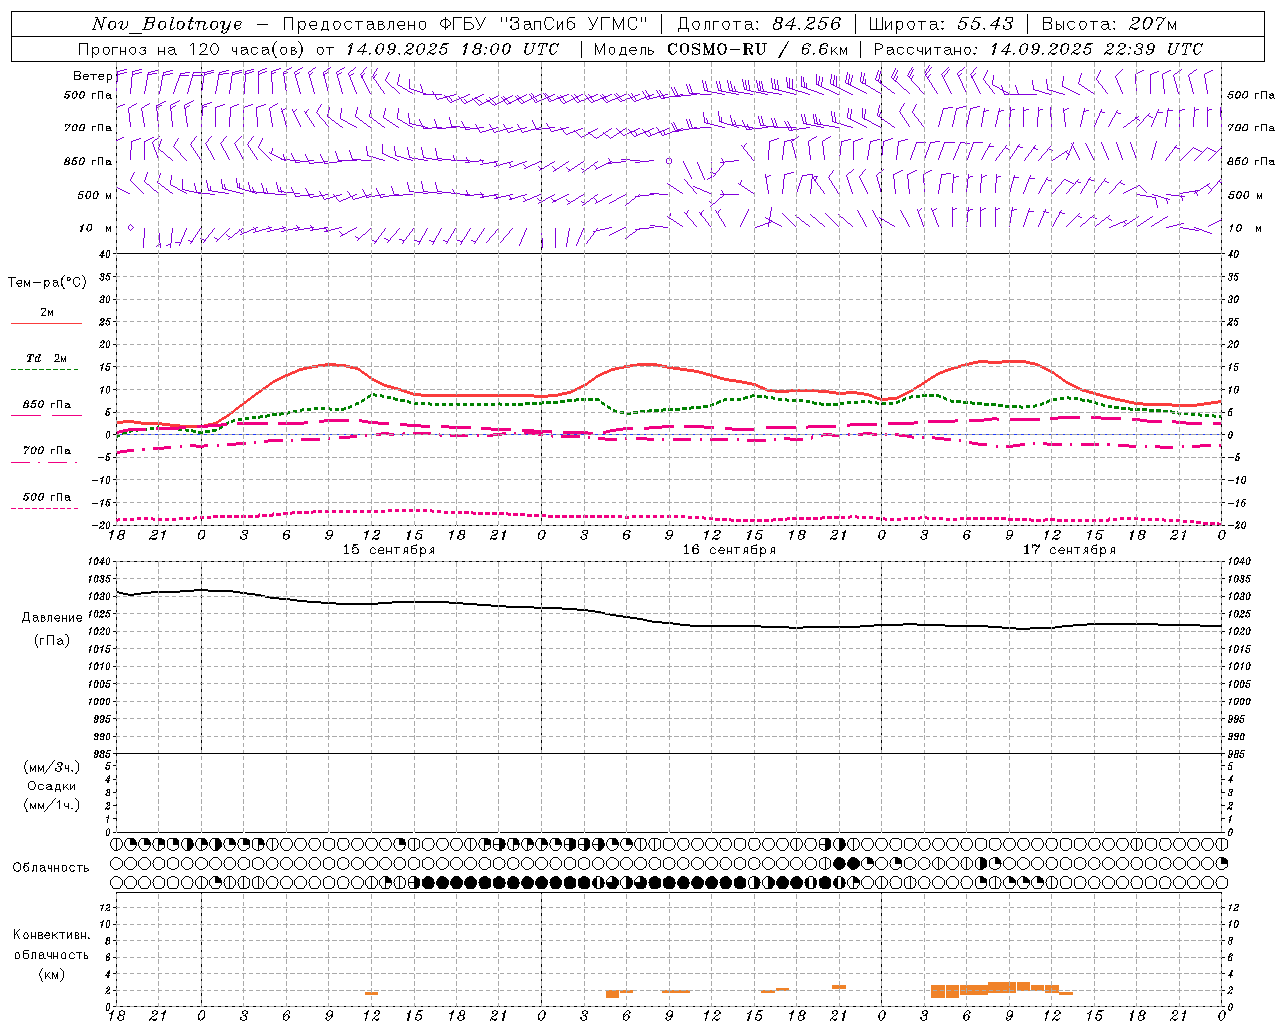Image resolution: width=1280 pixels, height=1024 pixels.
Task: Select the text Предоставлено ФГБУ "ЗапСиб УГМС"
Action: [x=465, y=24]
